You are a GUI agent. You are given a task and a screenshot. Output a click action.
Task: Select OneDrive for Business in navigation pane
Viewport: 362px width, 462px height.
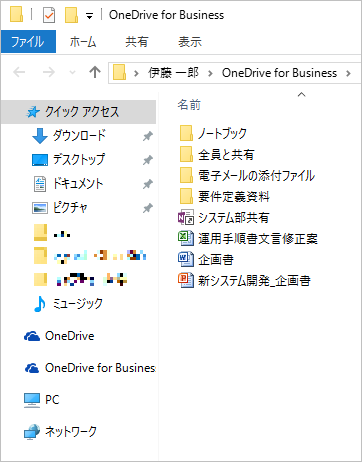click(x=100, y=368)
